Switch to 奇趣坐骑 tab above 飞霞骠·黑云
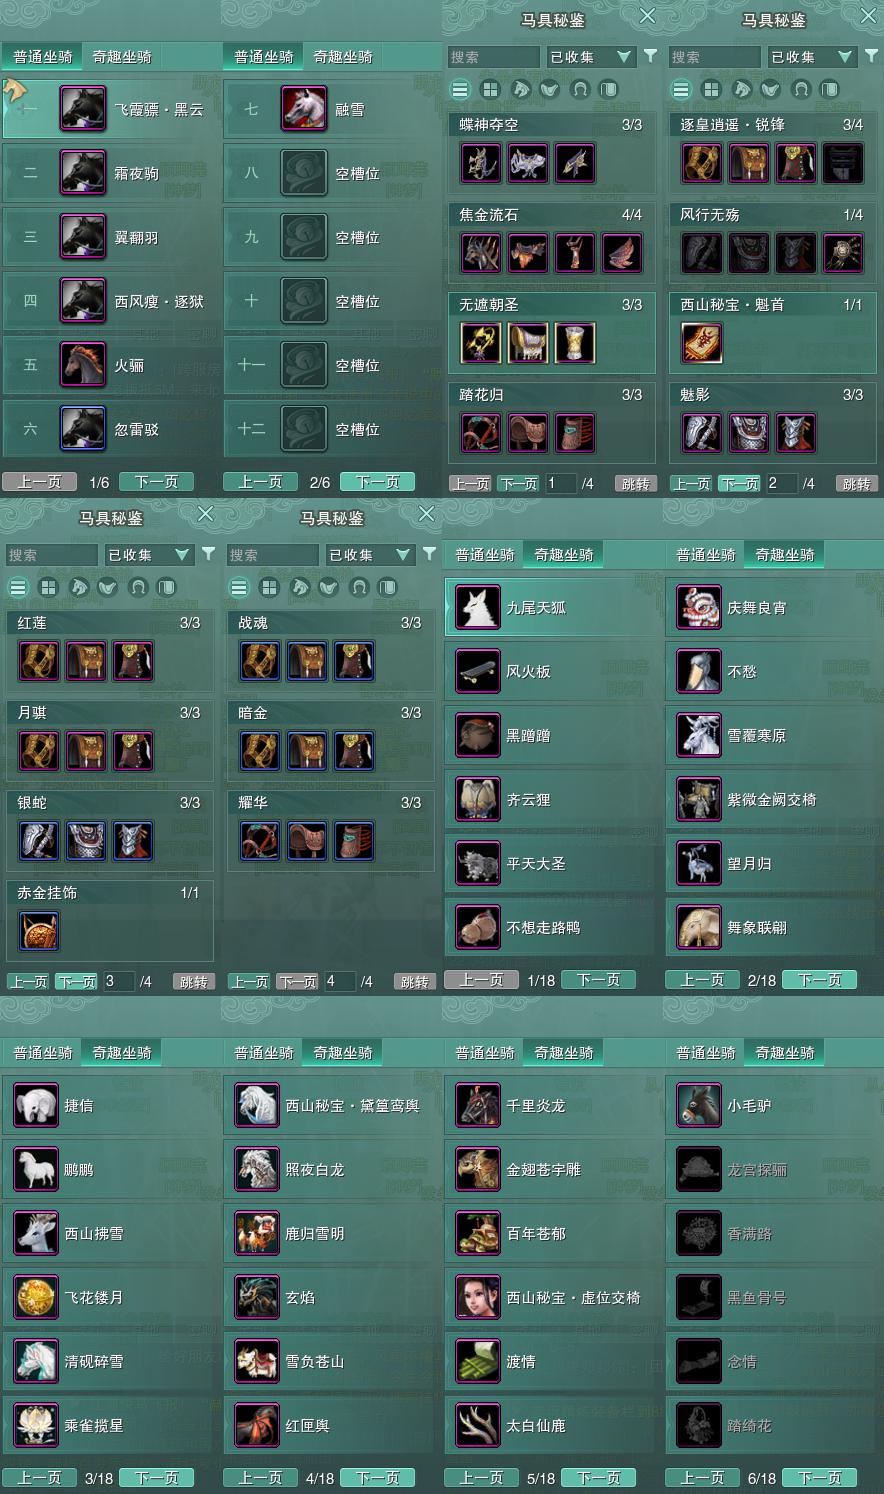The height and width of the screenshot is (1494, 884). [122, 57]
